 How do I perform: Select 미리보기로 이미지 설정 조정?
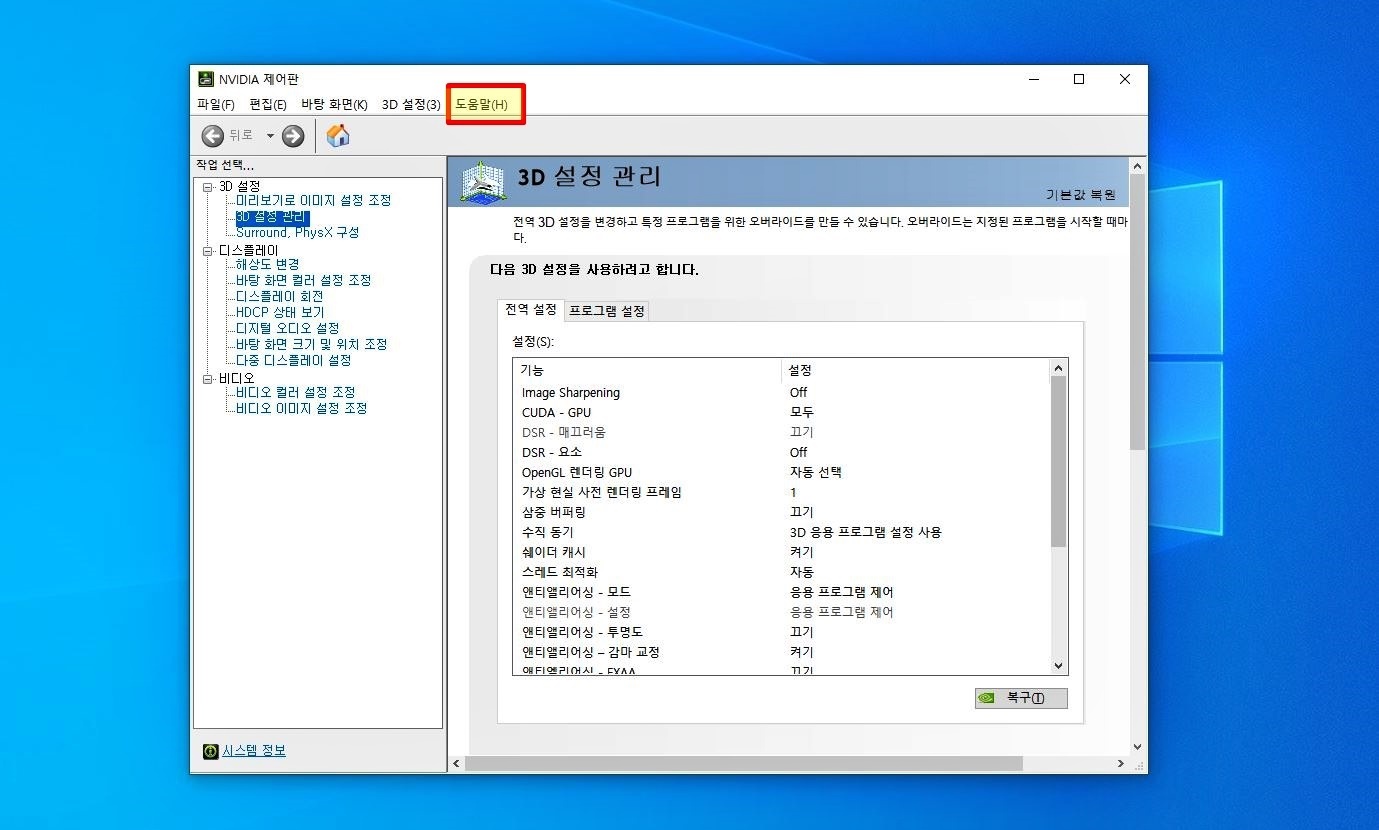point(313,200)
